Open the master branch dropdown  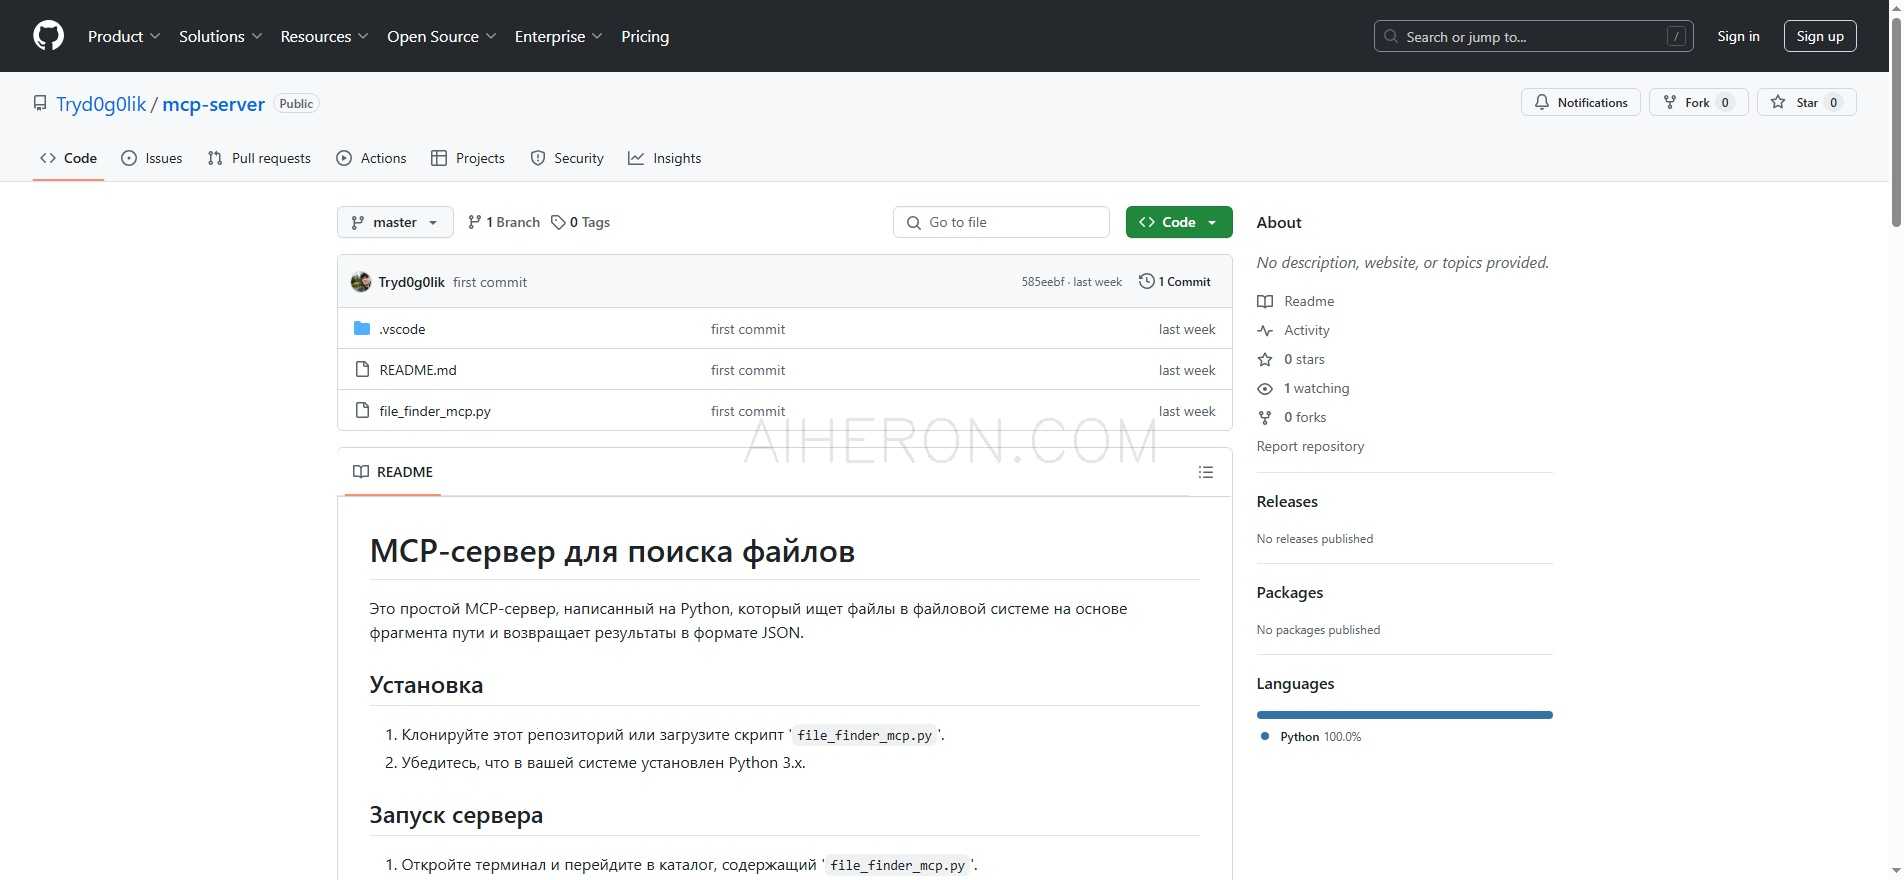click(395, 222)
